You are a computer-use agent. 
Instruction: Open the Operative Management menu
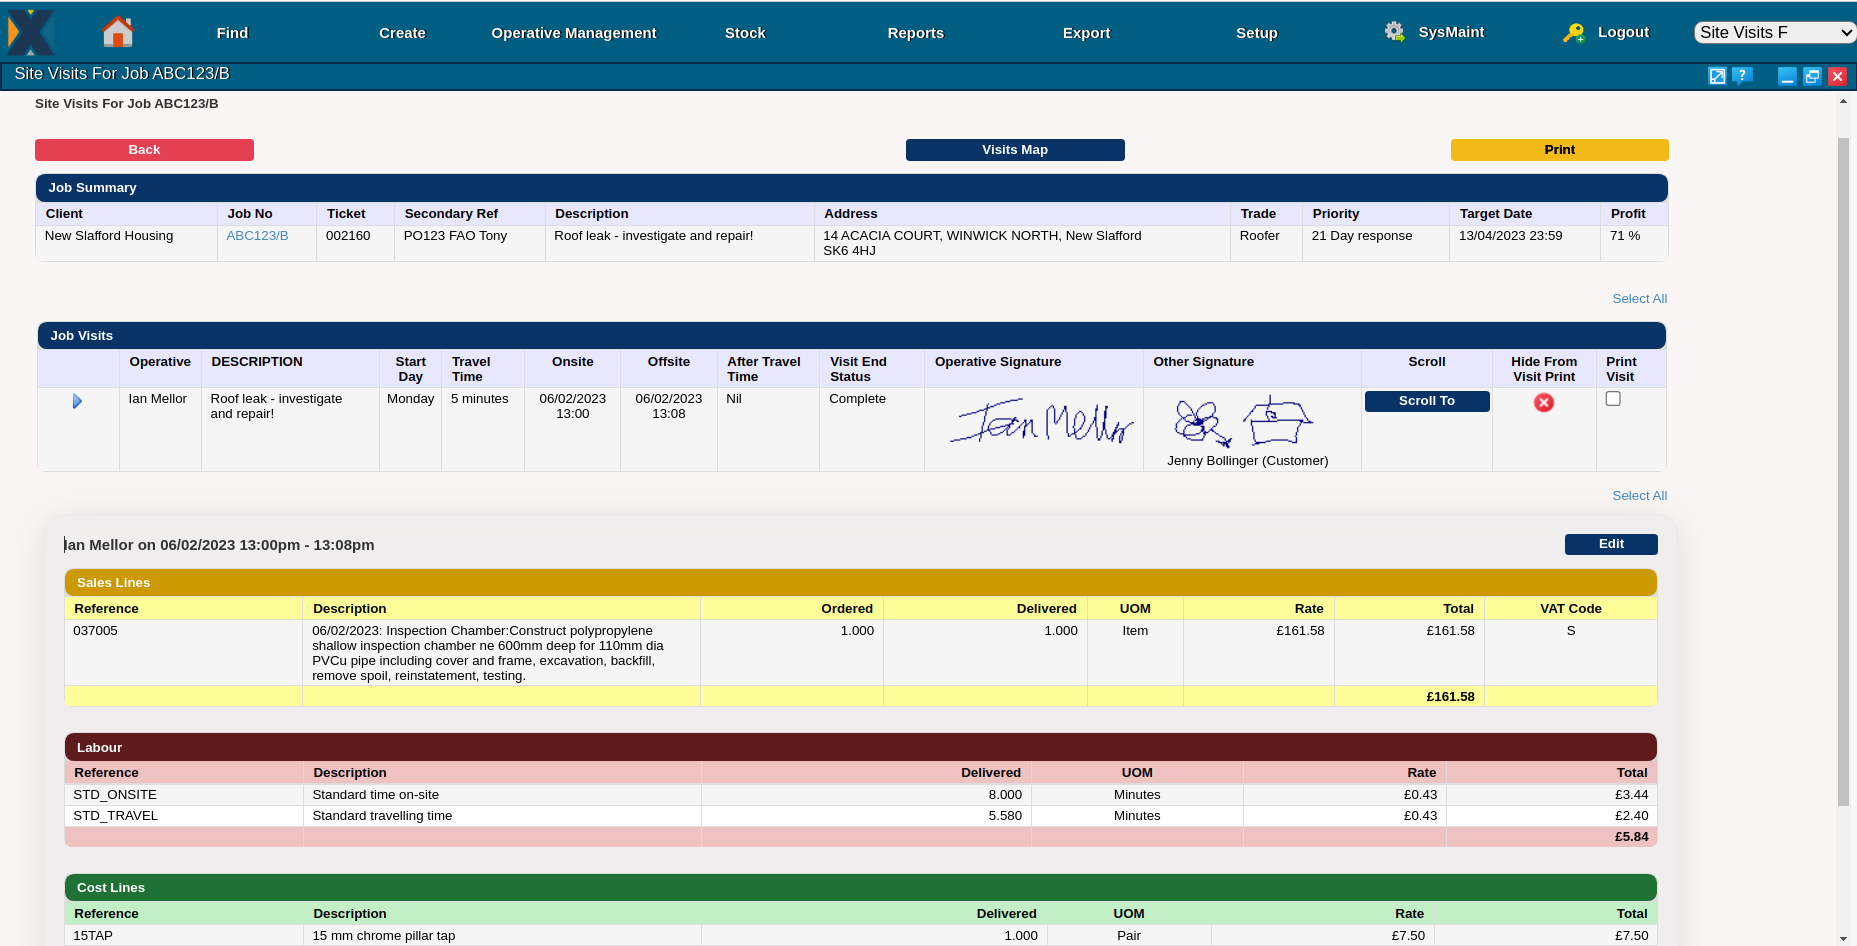[573, 33]
